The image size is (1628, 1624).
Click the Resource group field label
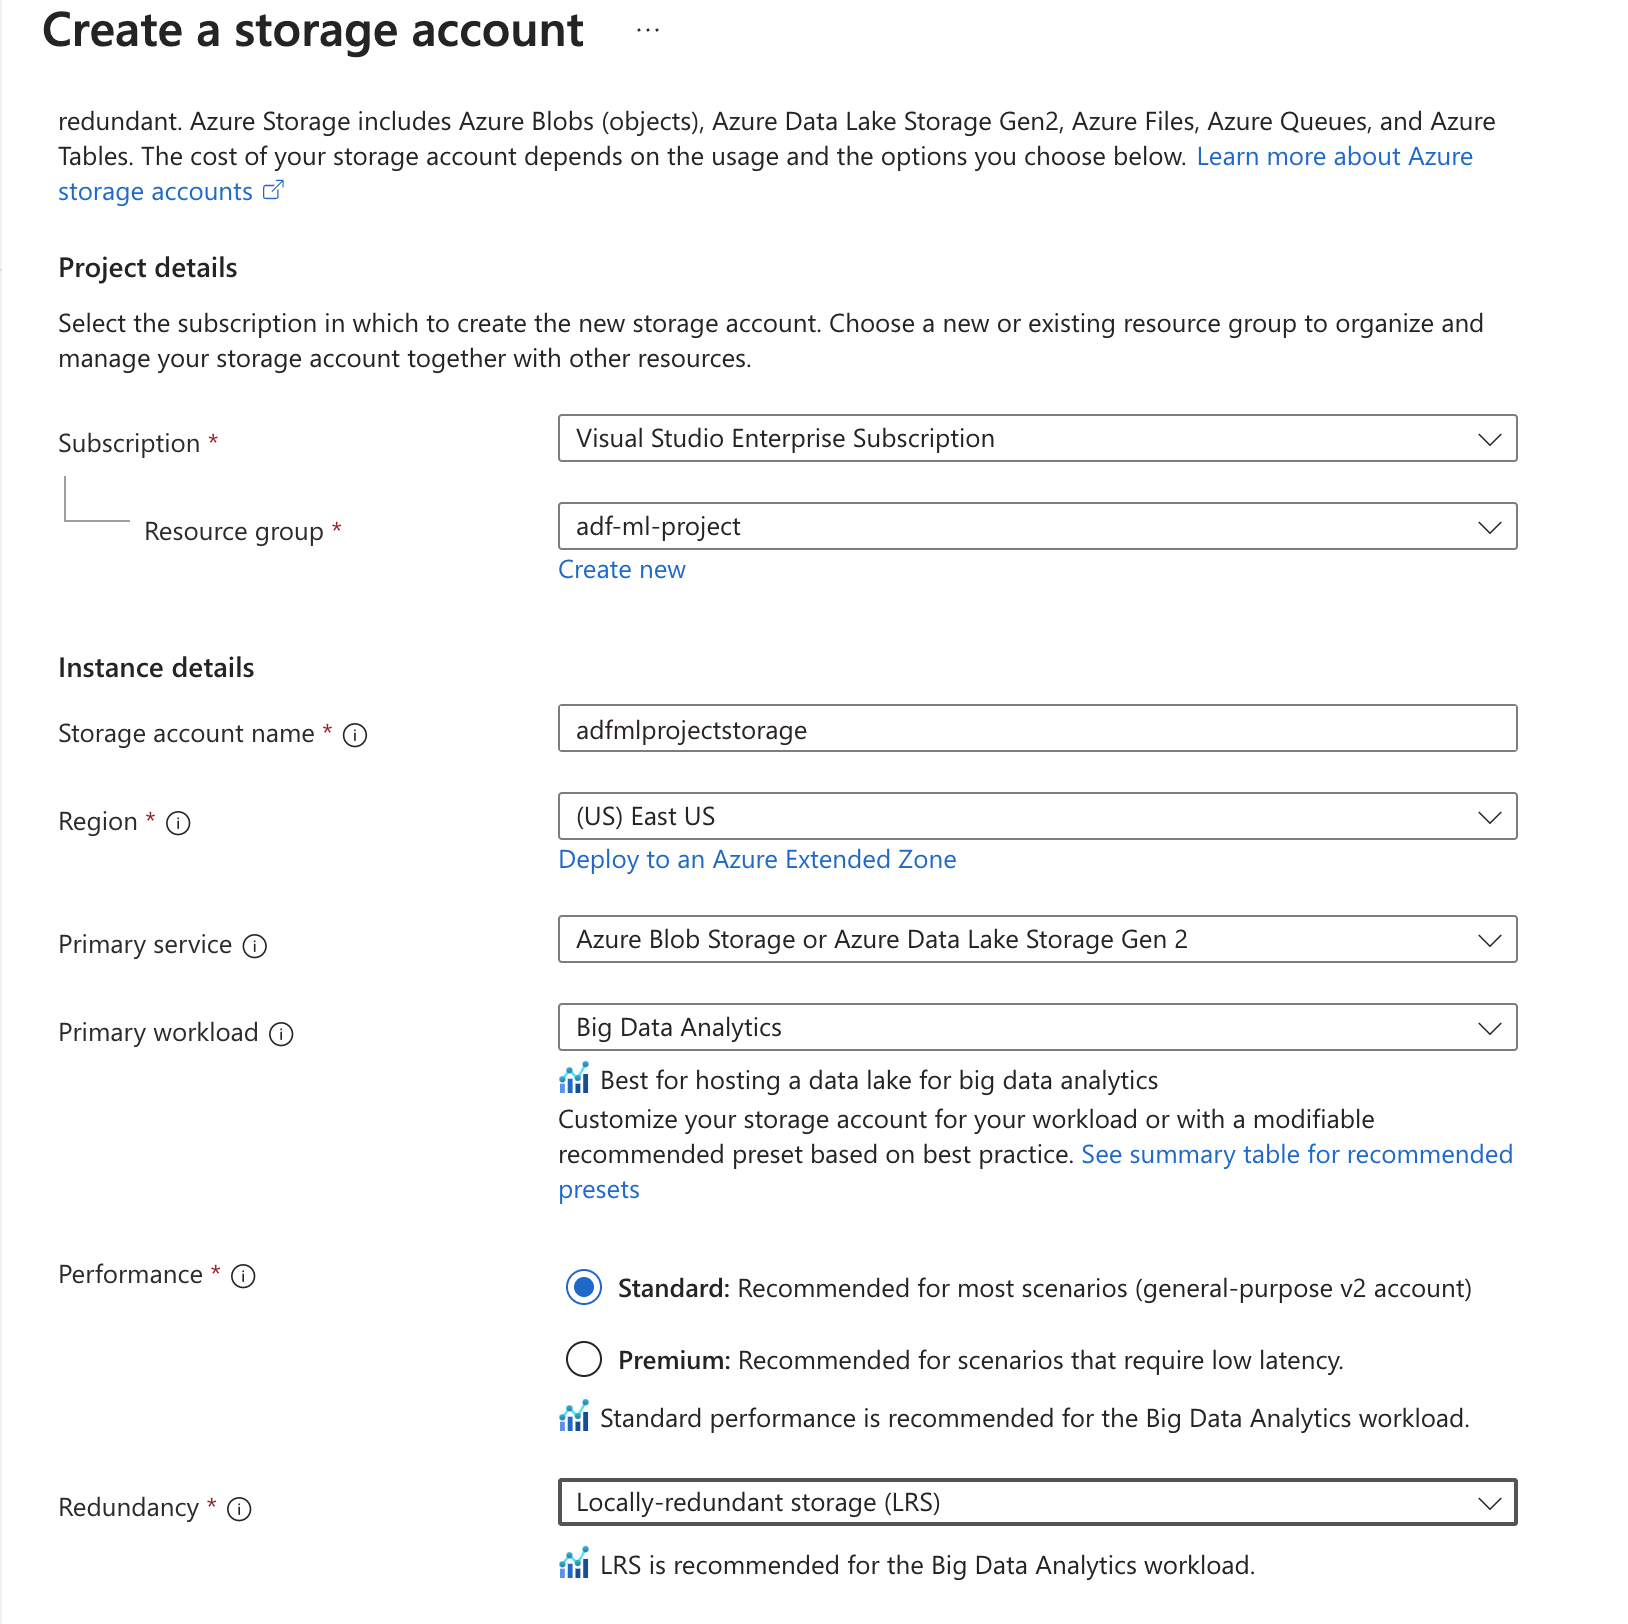click(x=234, y=531)
